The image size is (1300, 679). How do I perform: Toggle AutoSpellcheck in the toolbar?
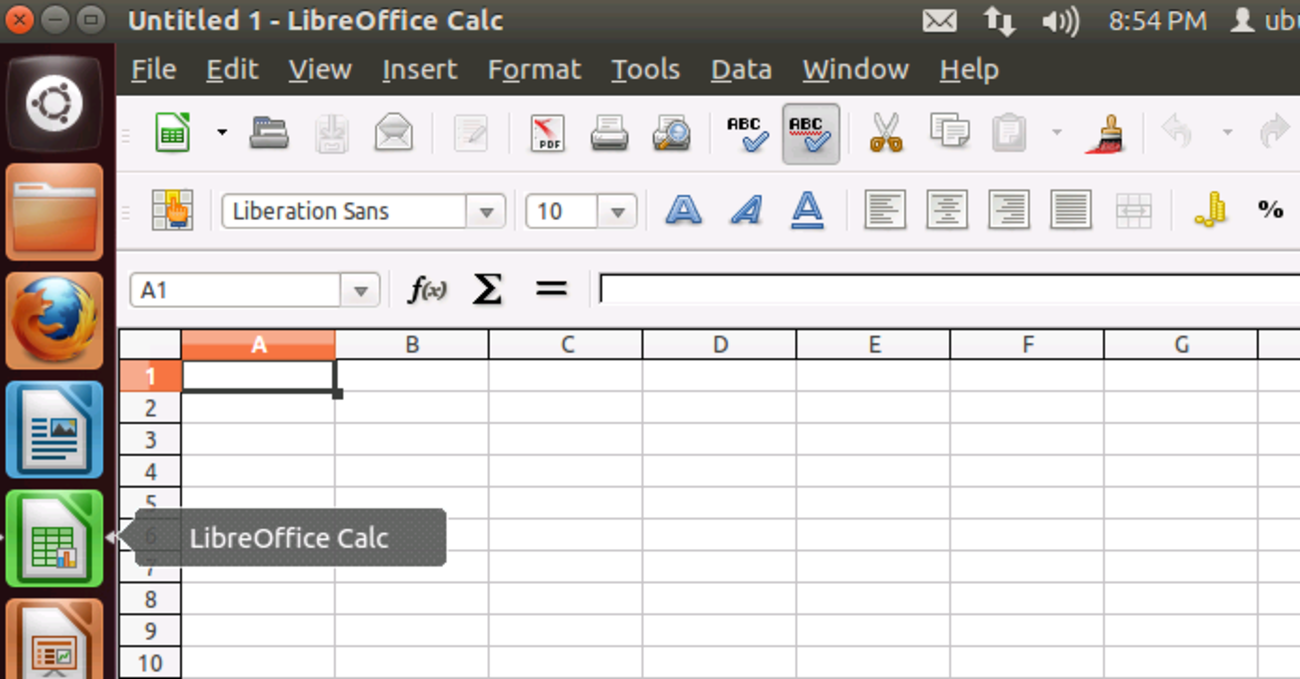[x=809, y=133]
